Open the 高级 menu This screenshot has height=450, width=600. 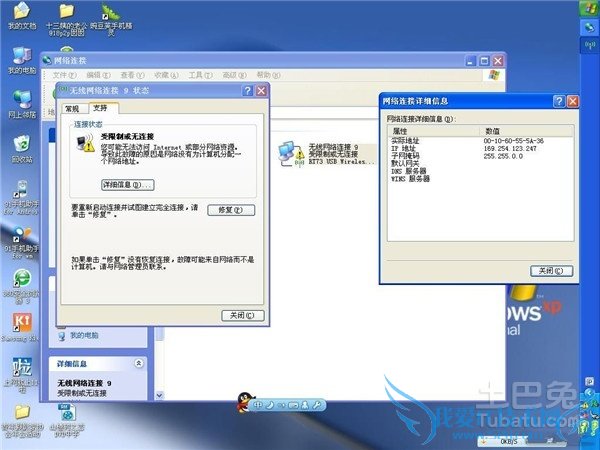[235, 75]
